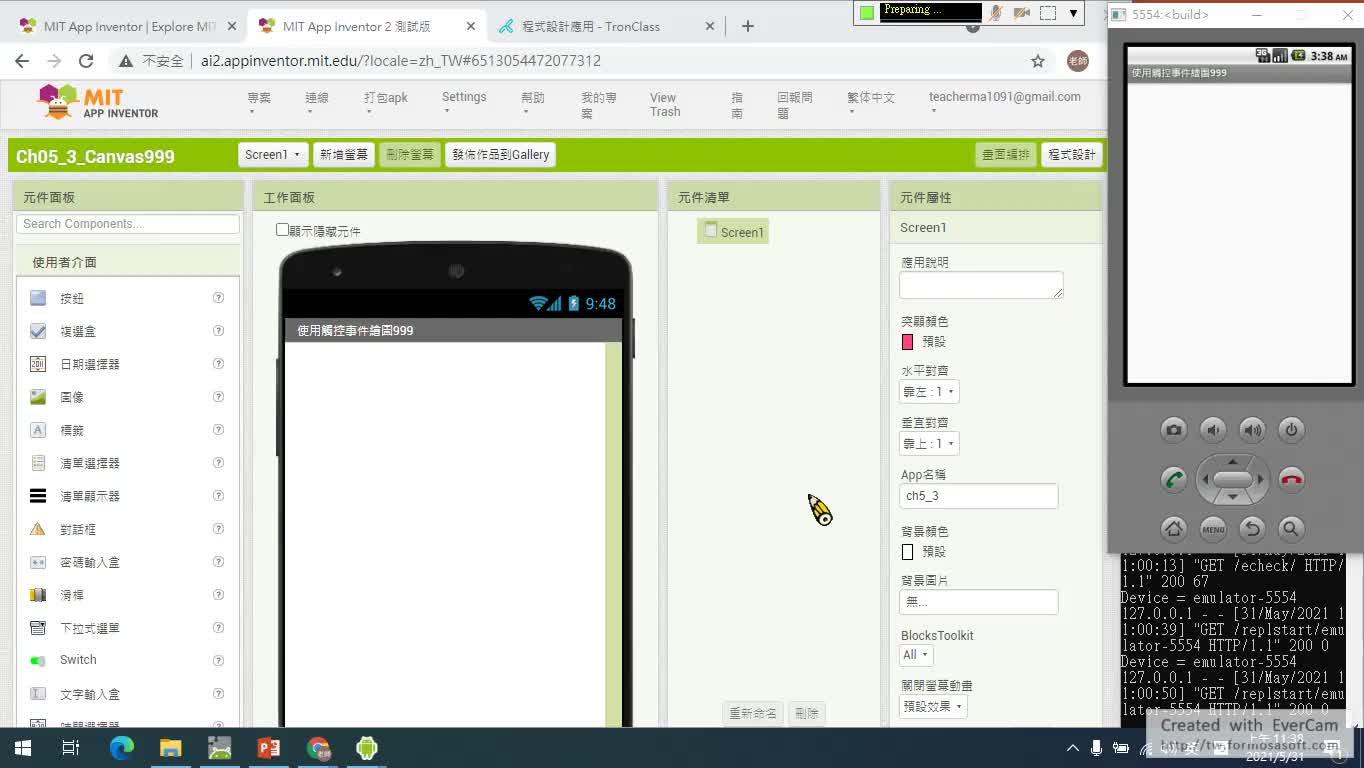
Task: Click the Button component icon in palette
Action: point(38,298)
